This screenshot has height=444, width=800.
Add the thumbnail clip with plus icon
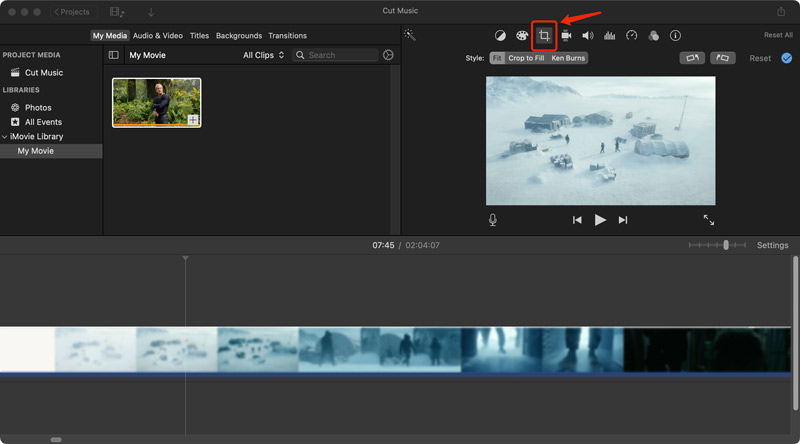(193, 120)
